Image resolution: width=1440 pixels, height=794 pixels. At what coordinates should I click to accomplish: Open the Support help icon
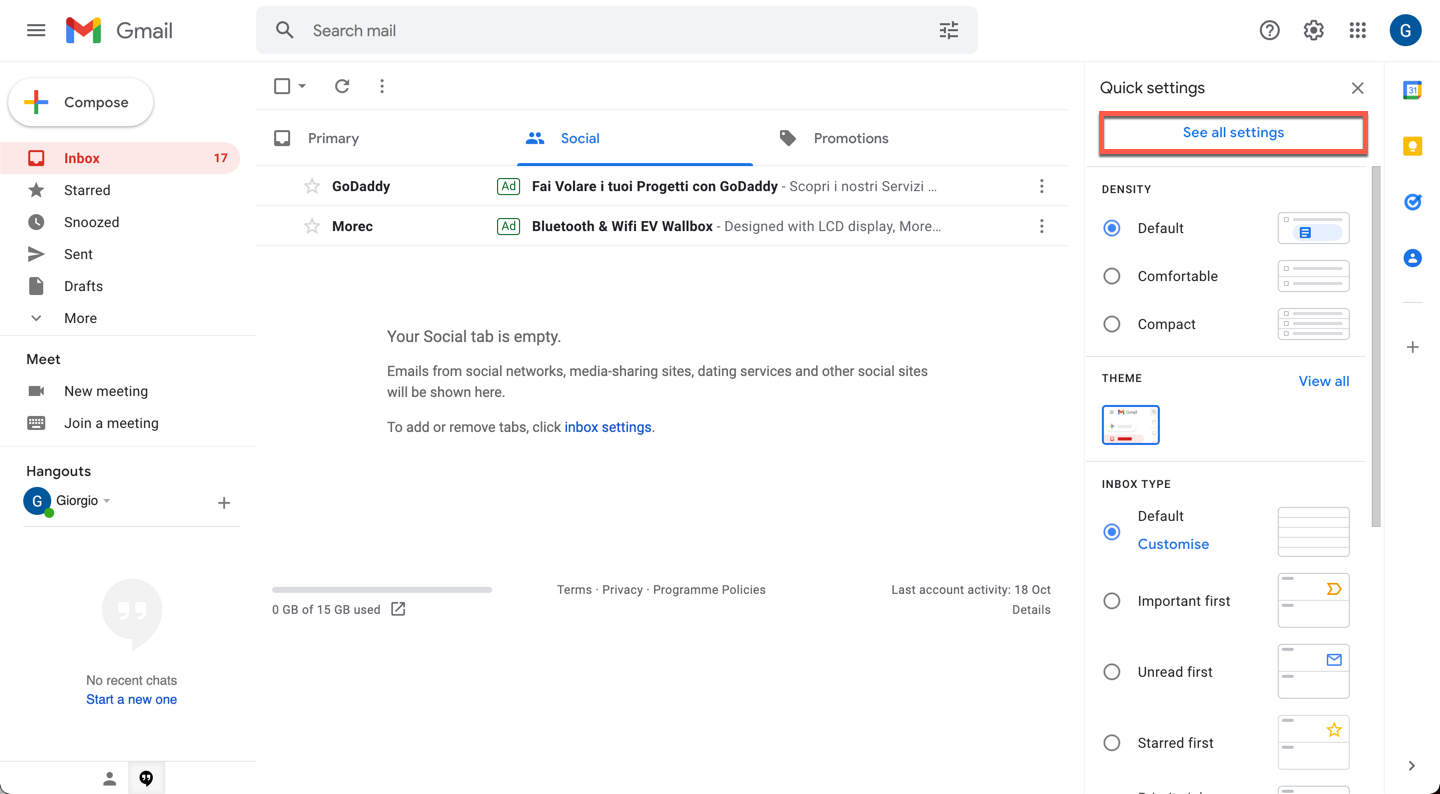click(1269, 30)
